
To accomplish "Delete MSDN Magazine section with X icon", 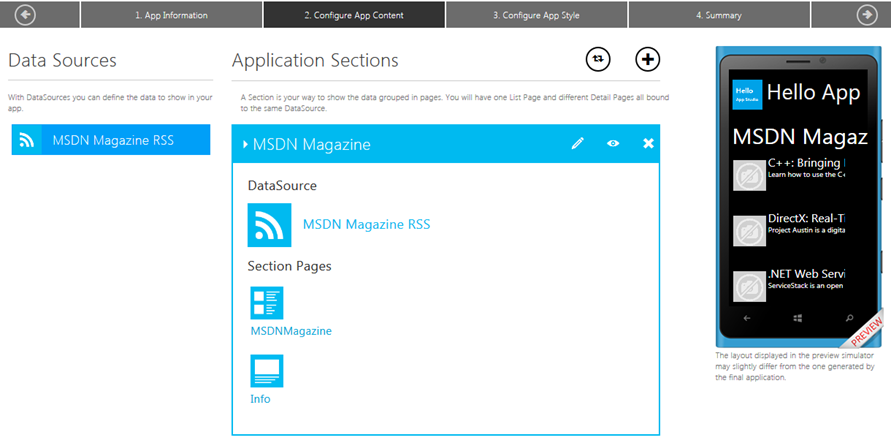I will [648, 143].
